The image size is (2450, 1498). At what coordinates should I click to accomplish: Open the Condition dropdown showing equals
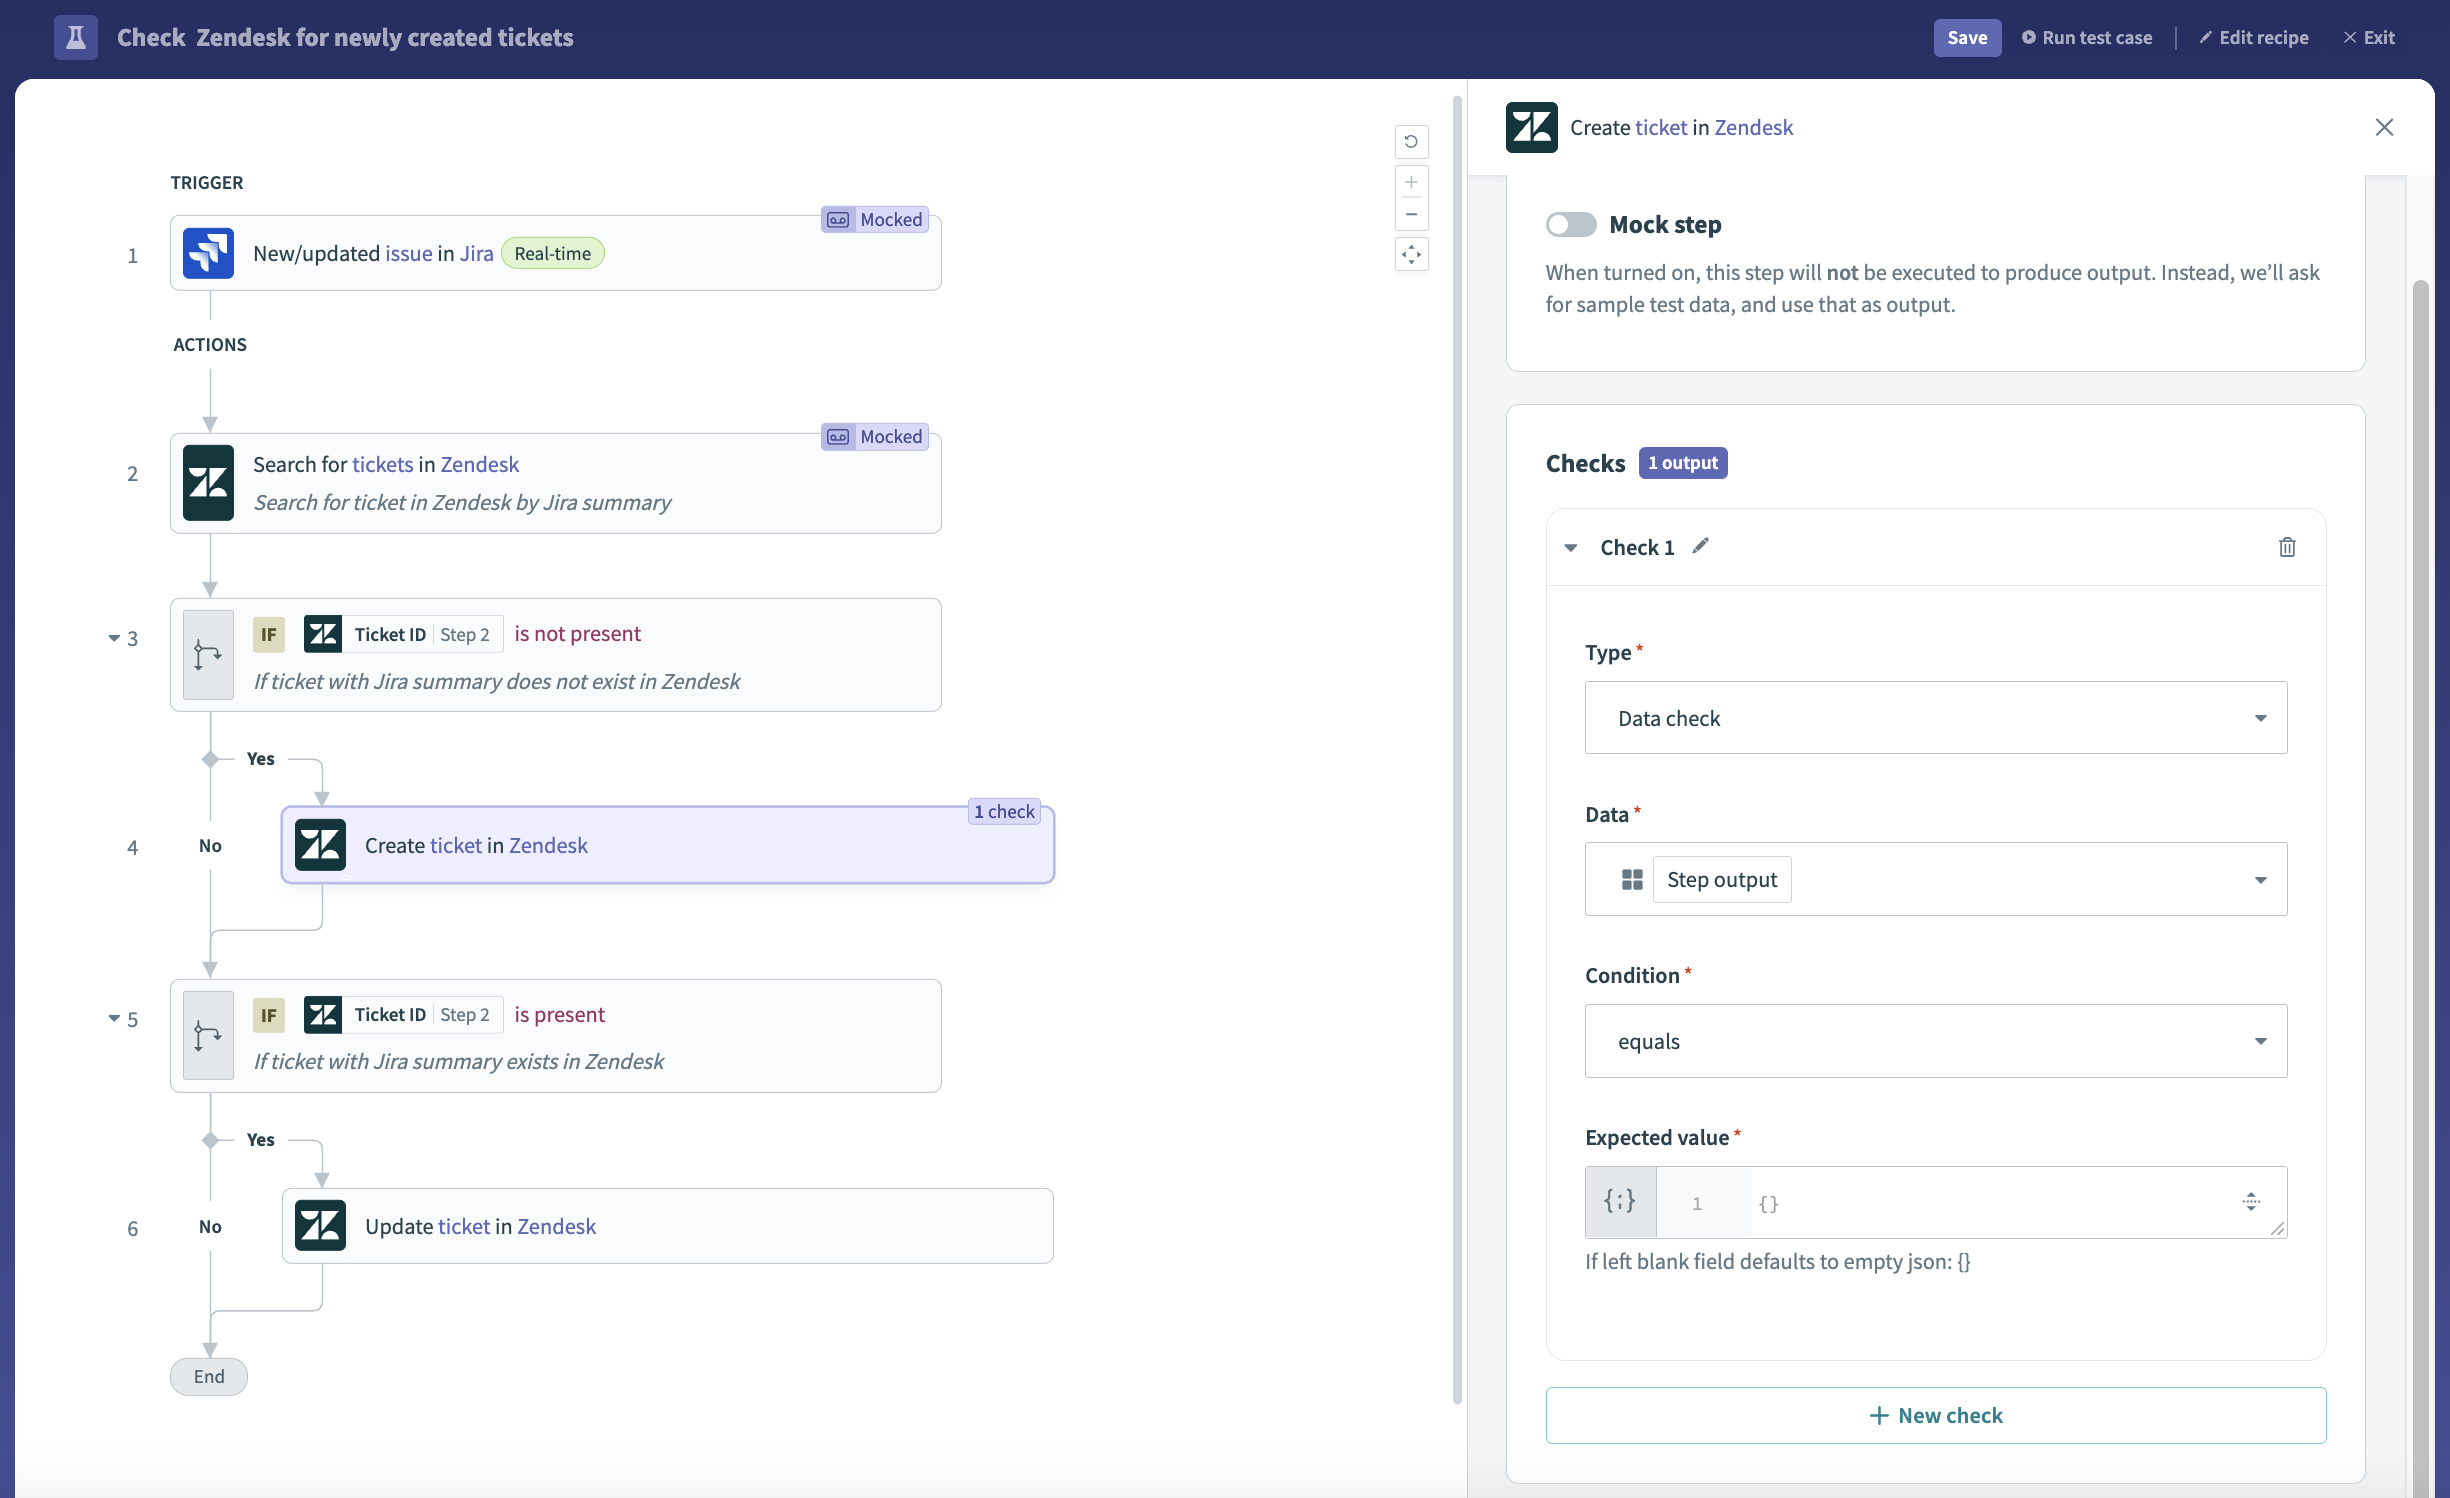[1935, 1041]
